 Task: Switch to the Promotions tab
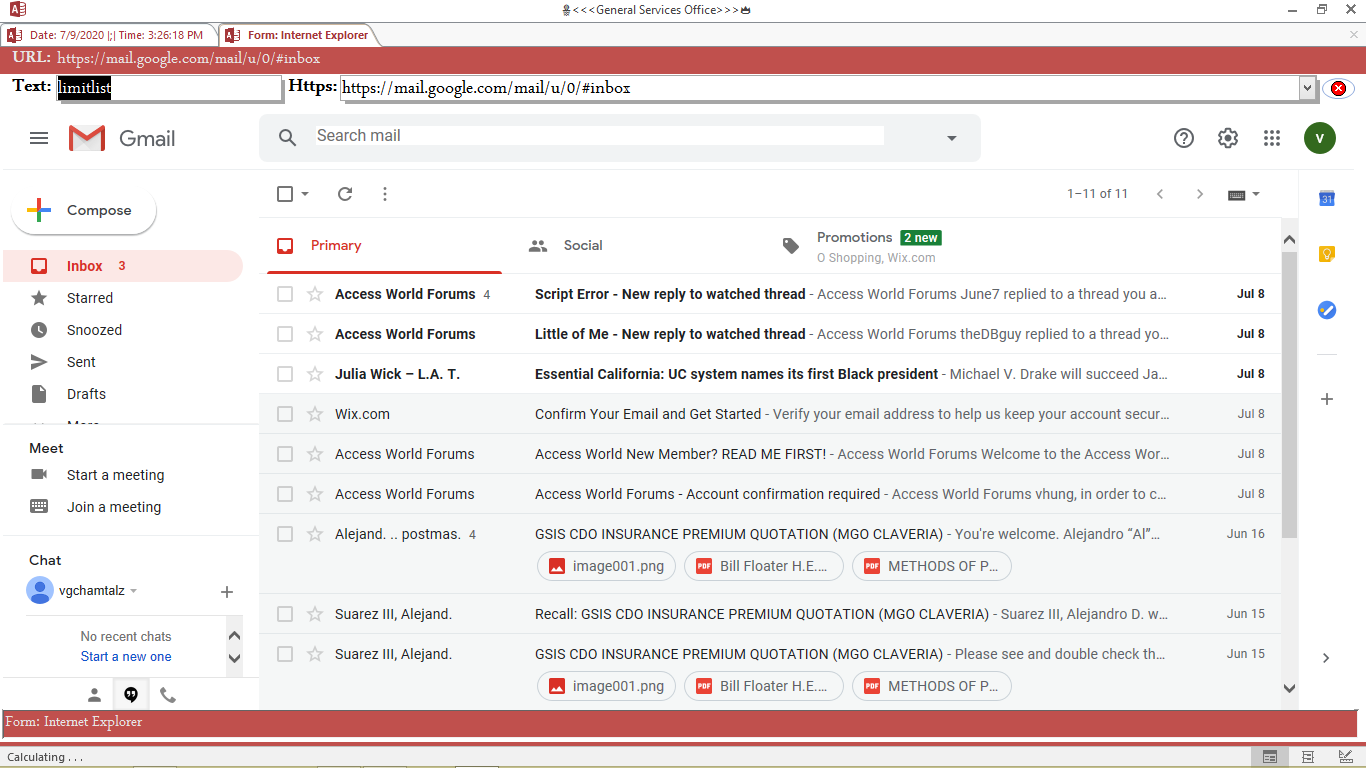click(x=889, y=246)
